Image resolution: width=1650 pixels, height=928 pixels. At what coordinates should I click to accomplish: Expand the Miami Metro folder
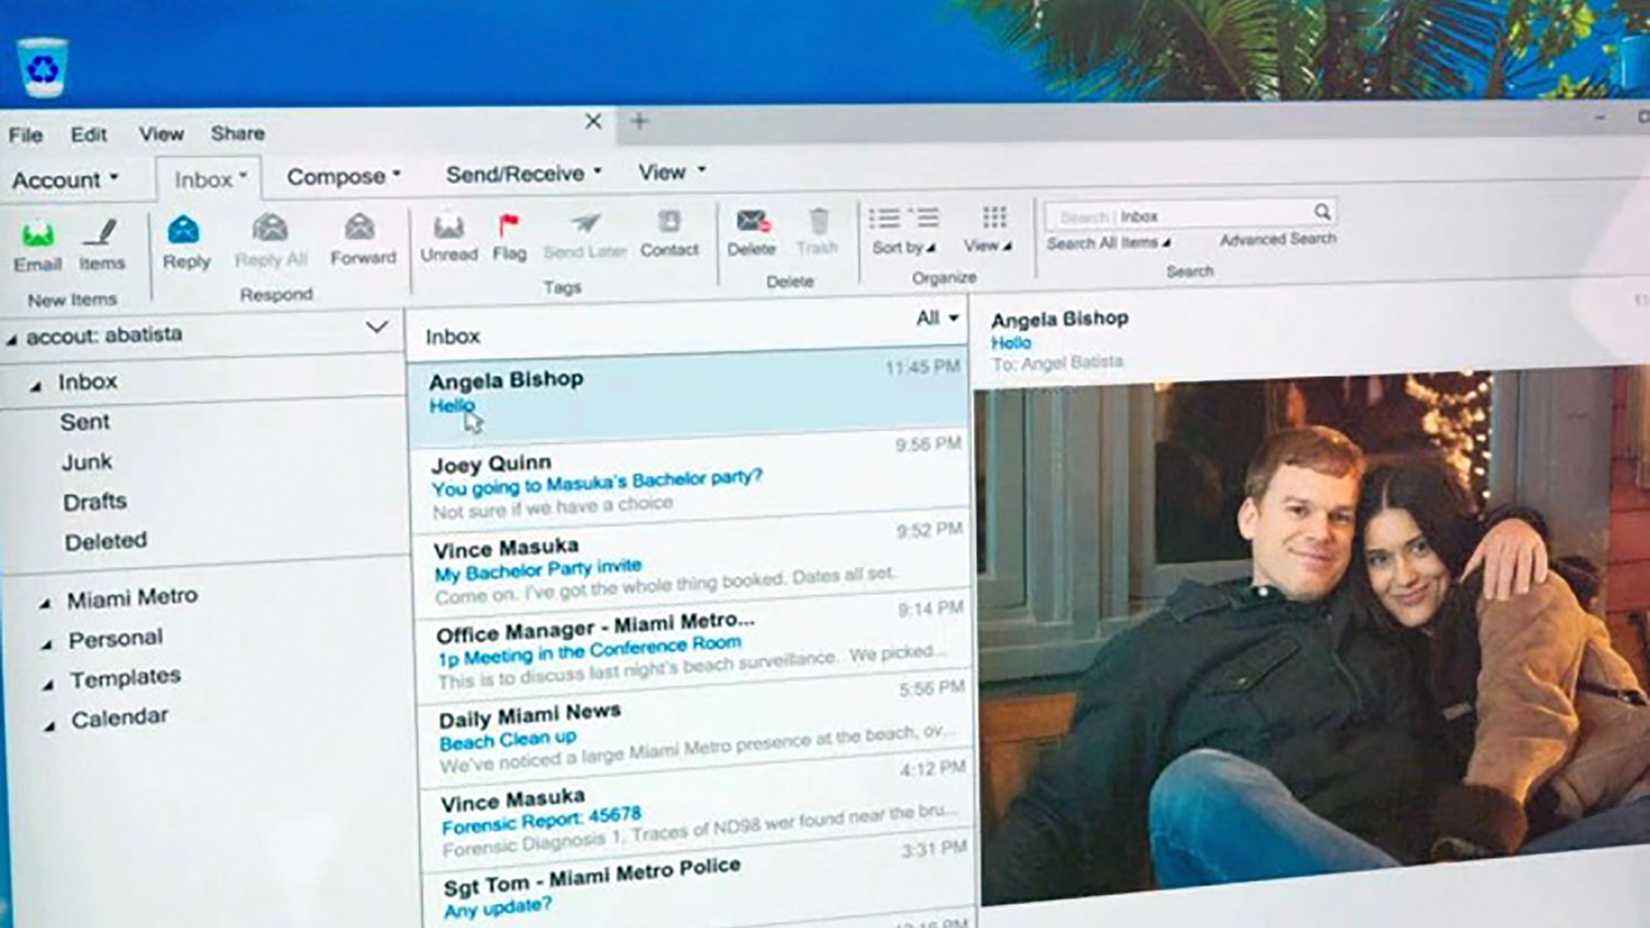pos(45,602)
